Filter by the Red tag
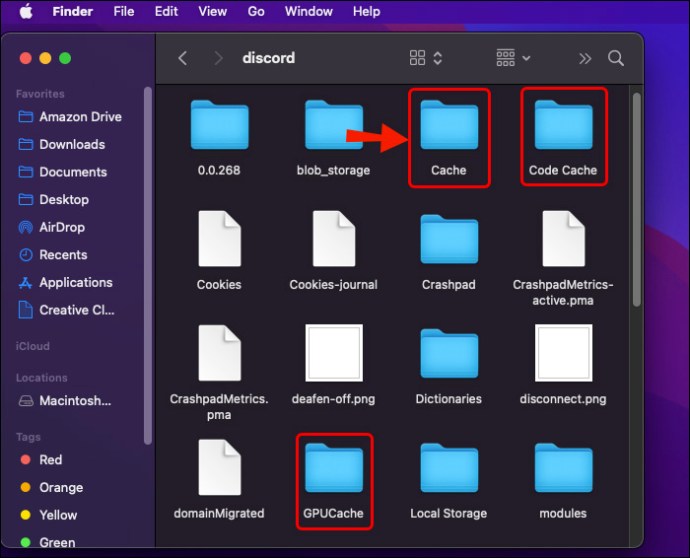 pos(41,460)
